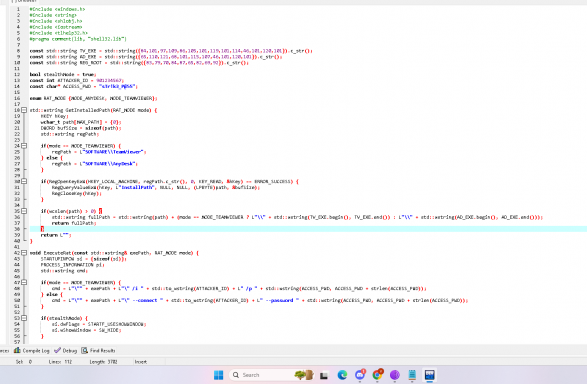Collapse the fold at line 24
The image size is (587, 384).
[x=24, y=146]
